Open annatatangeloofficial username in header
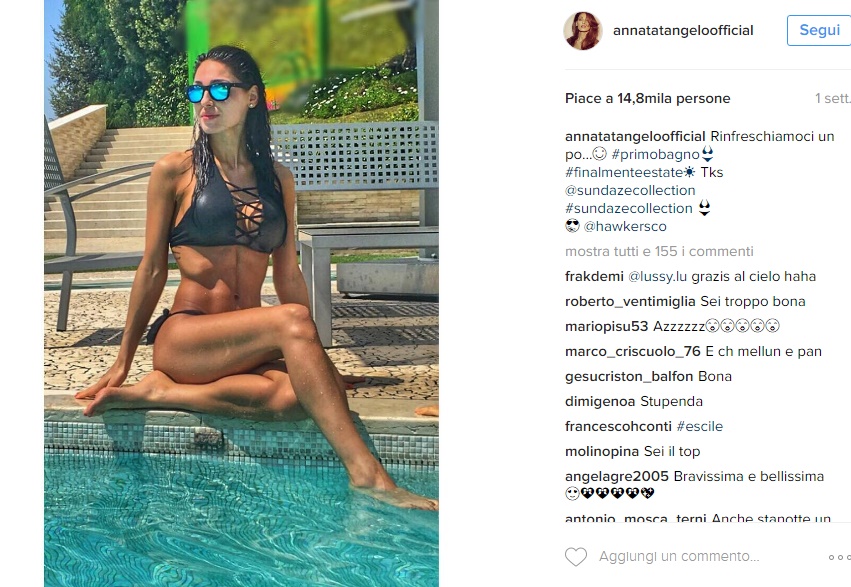 pos(683,30)
